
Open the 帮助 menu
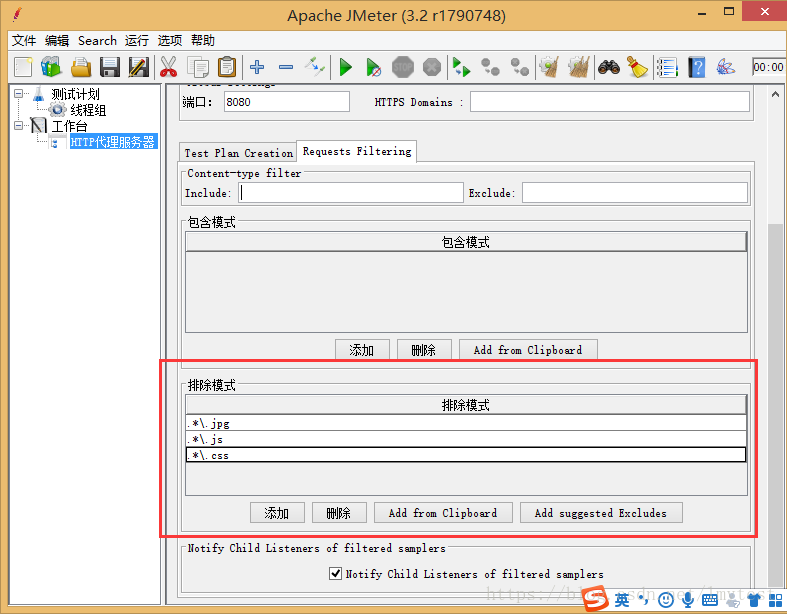pos(203,40)
